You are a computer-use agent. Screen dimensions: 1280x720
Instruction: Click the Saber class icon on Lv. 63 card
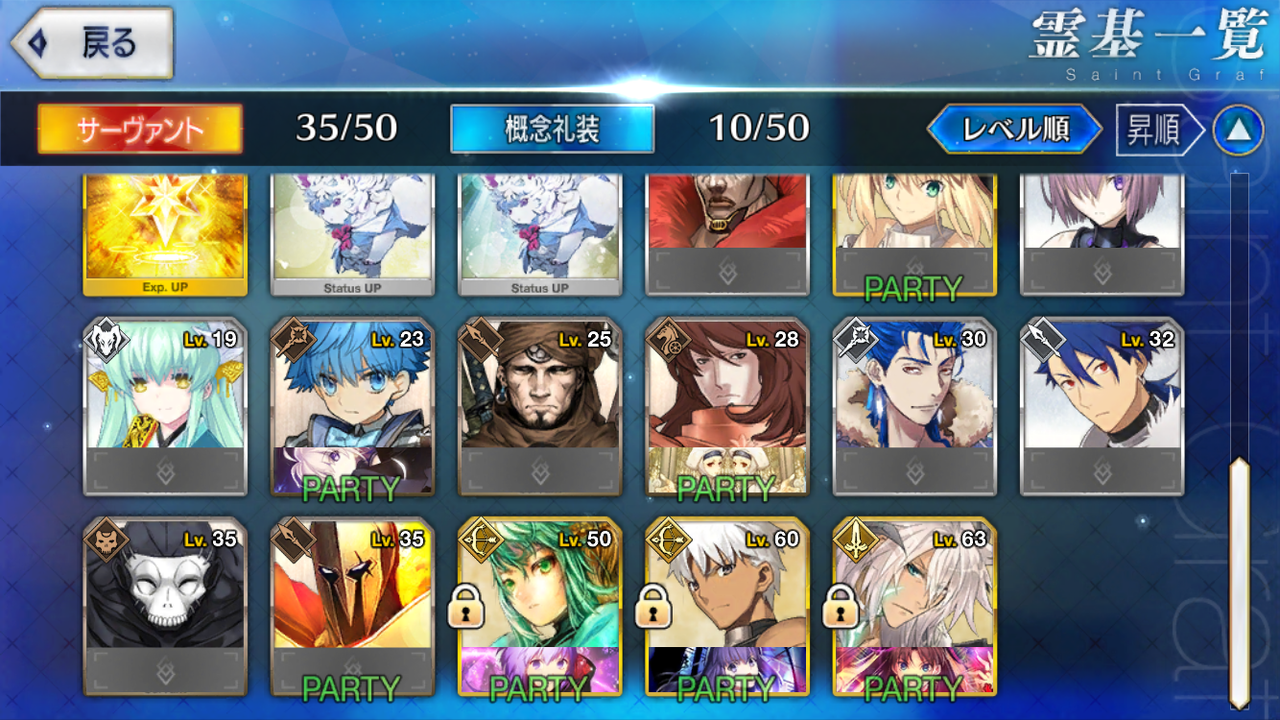(855, 539)
